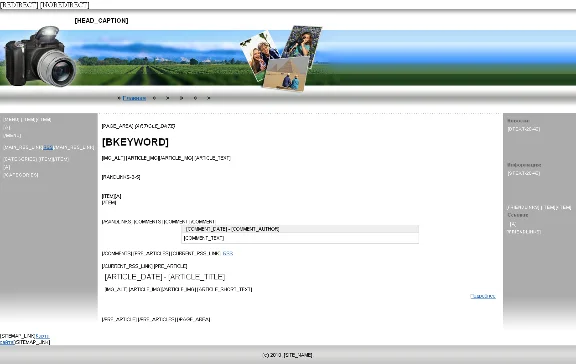
Task: Open the read-more link under the article preview
Action: (x=483, y=296)
